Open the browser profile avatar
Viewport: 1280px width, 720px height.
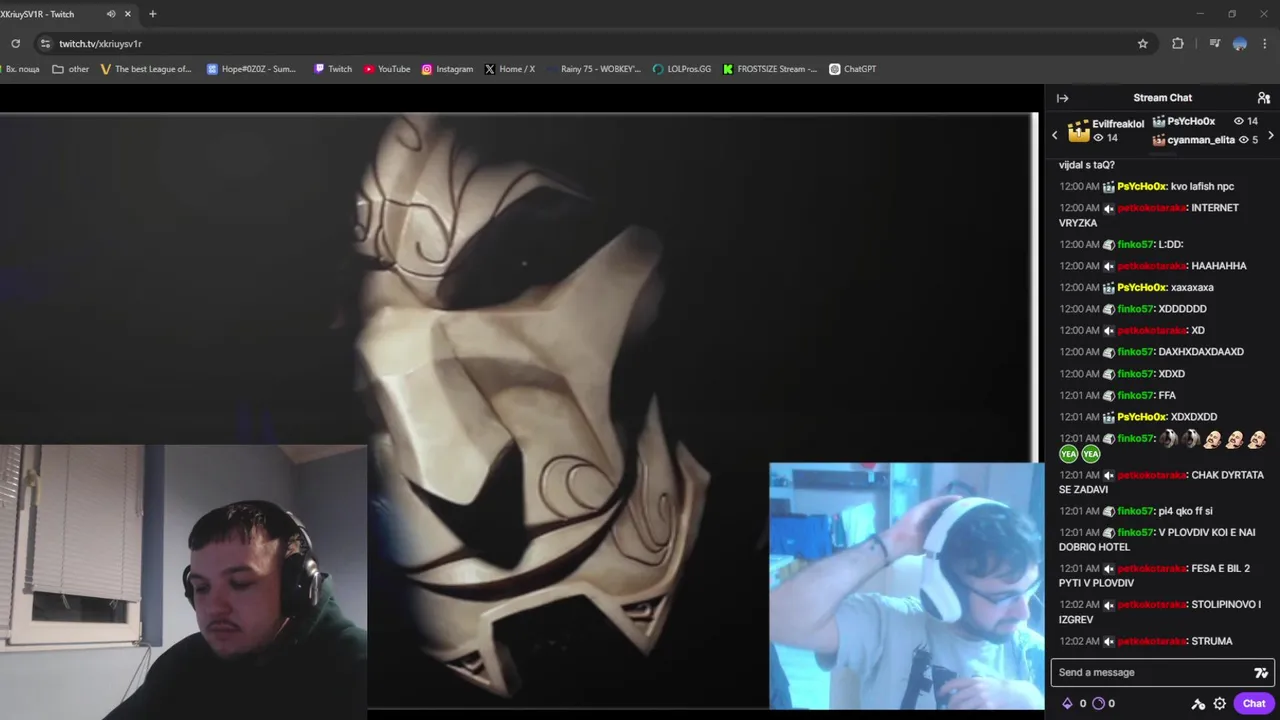point(1240,44)
